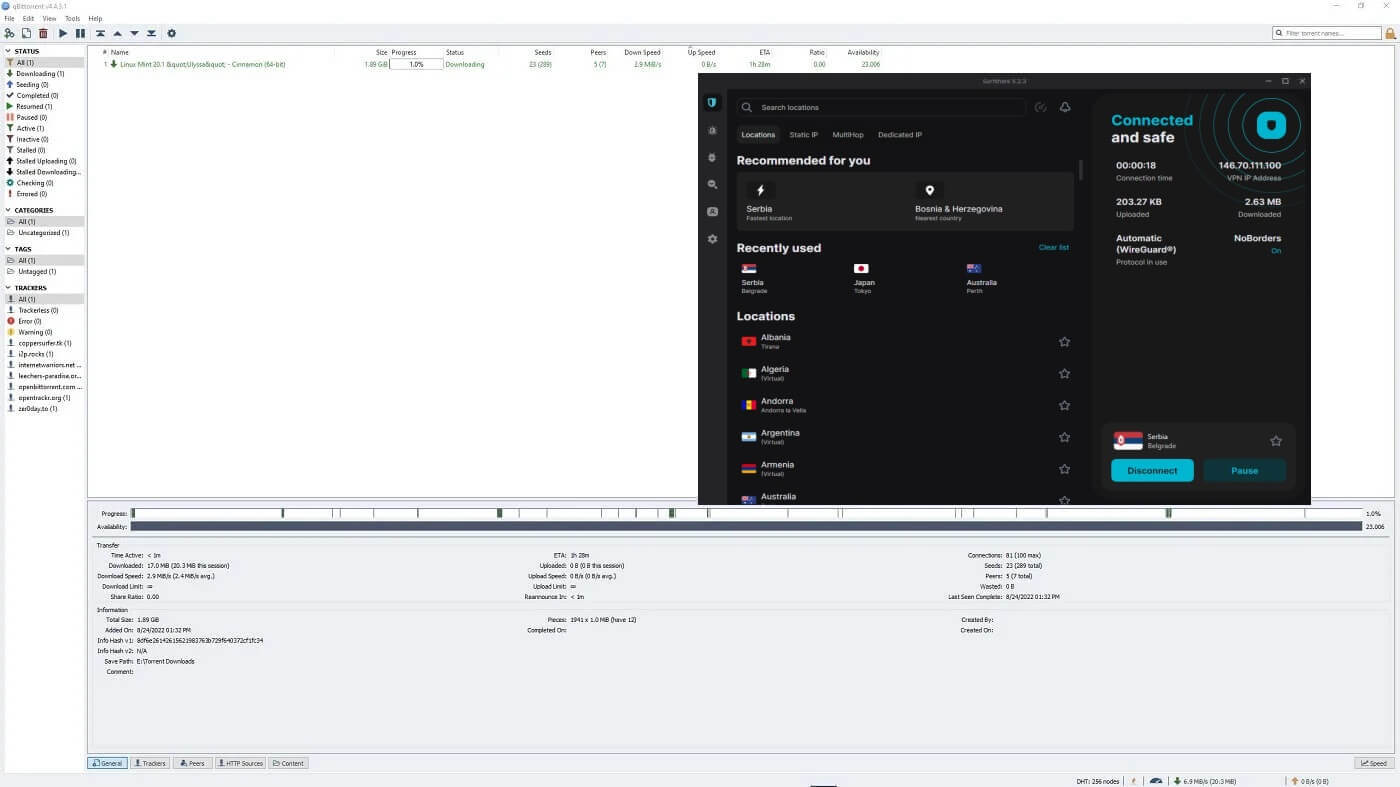Switch to the Content tab
The height and width of the screenshot is (787, 1400).
288,763
